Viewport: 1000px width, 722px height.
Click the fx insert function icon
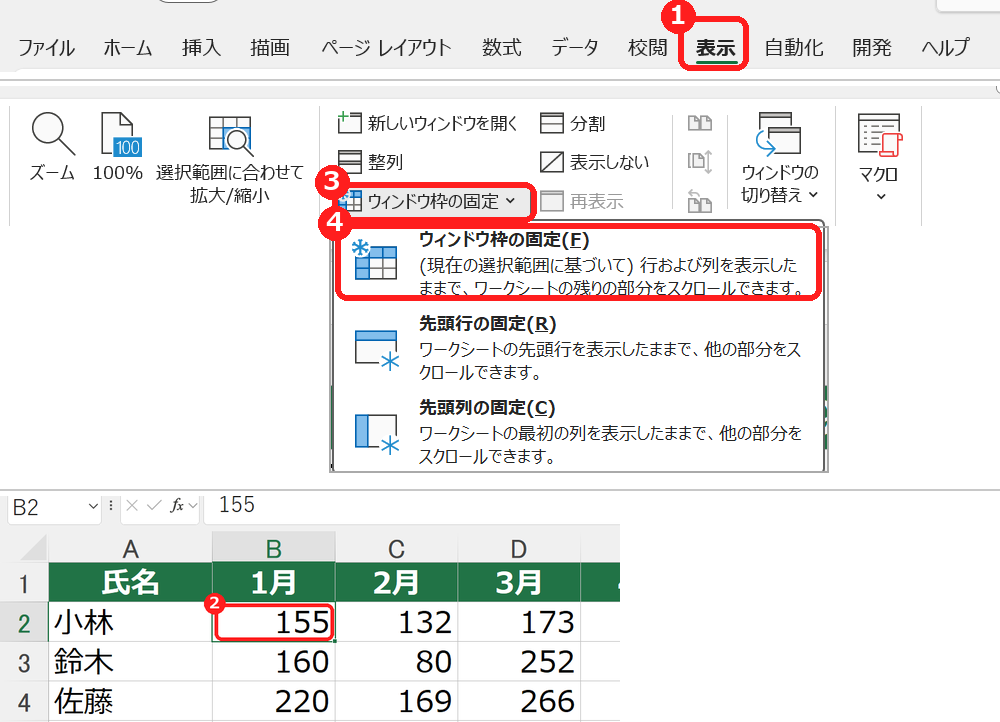[x=177, y=506]
